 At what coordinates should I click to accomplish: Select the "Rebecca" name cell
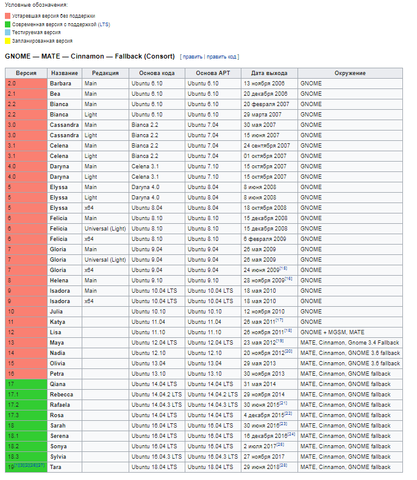tap(64, 394)
